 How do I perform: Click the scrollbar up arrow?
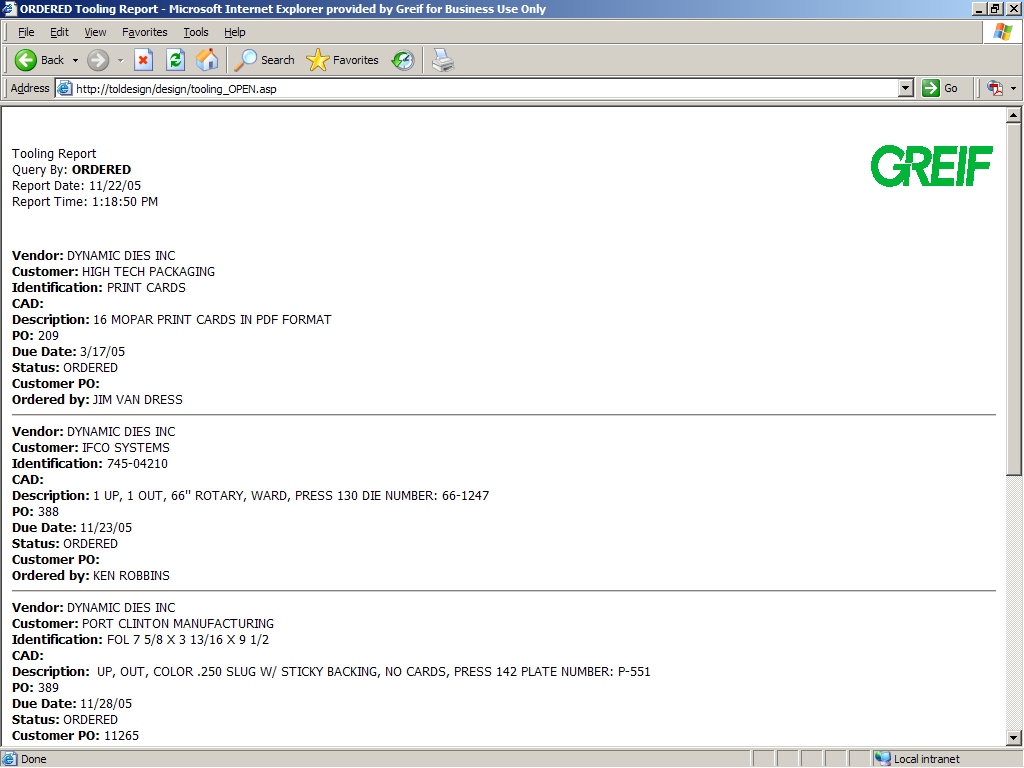pyautogui.click(x=1014, y=115)
